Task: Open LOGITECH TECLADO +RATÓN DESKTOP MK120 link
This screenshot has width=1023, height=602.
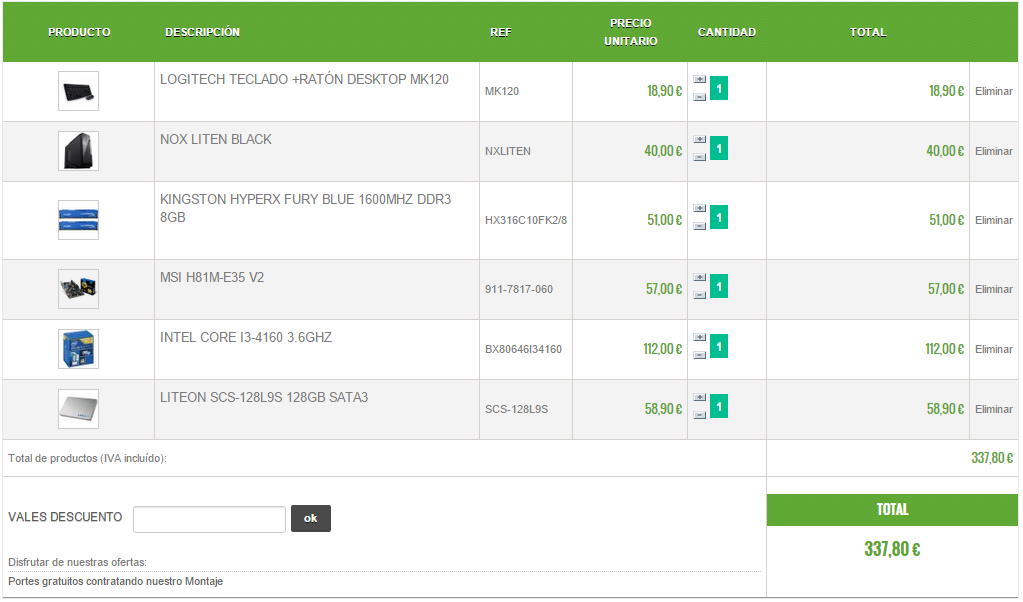Action: [x=304, y=80]
